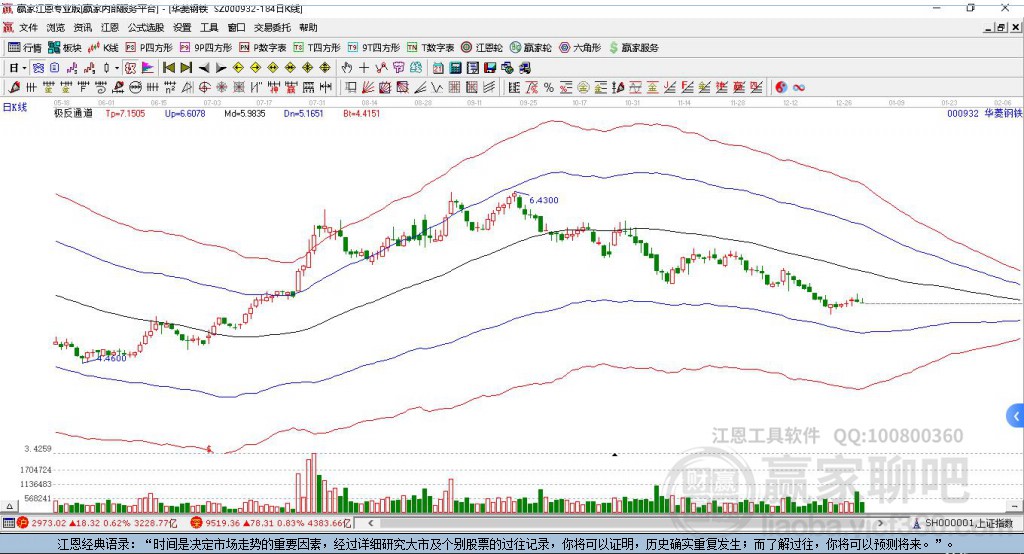Image resolution: width=1024 pixels, height=554 pixels.
Task: Click the yin-yang symbol icon
Action: (781, 87)
